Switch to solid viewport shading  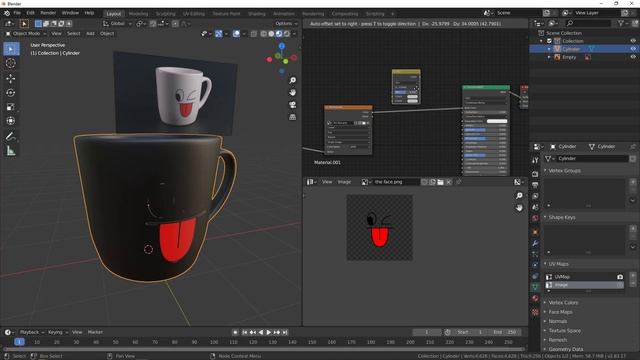click(x=271, y=34)
